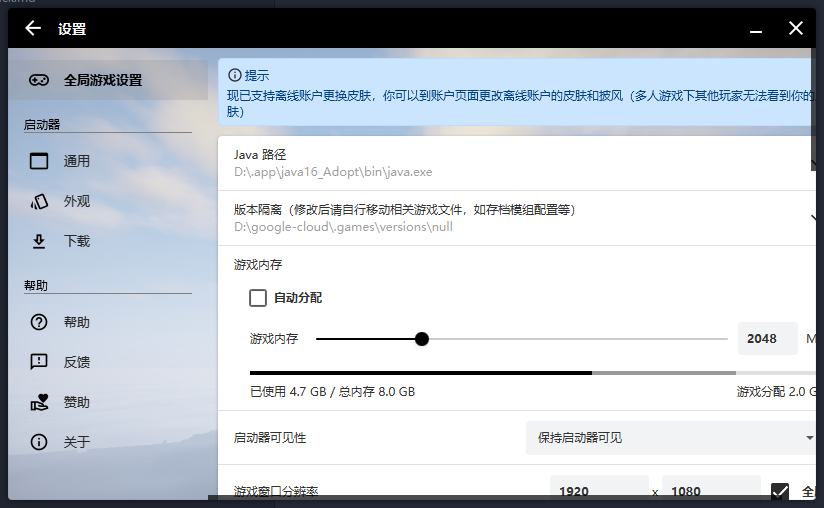Toggle the fullscreen checkbox beside the resolution

coord(780,491)
